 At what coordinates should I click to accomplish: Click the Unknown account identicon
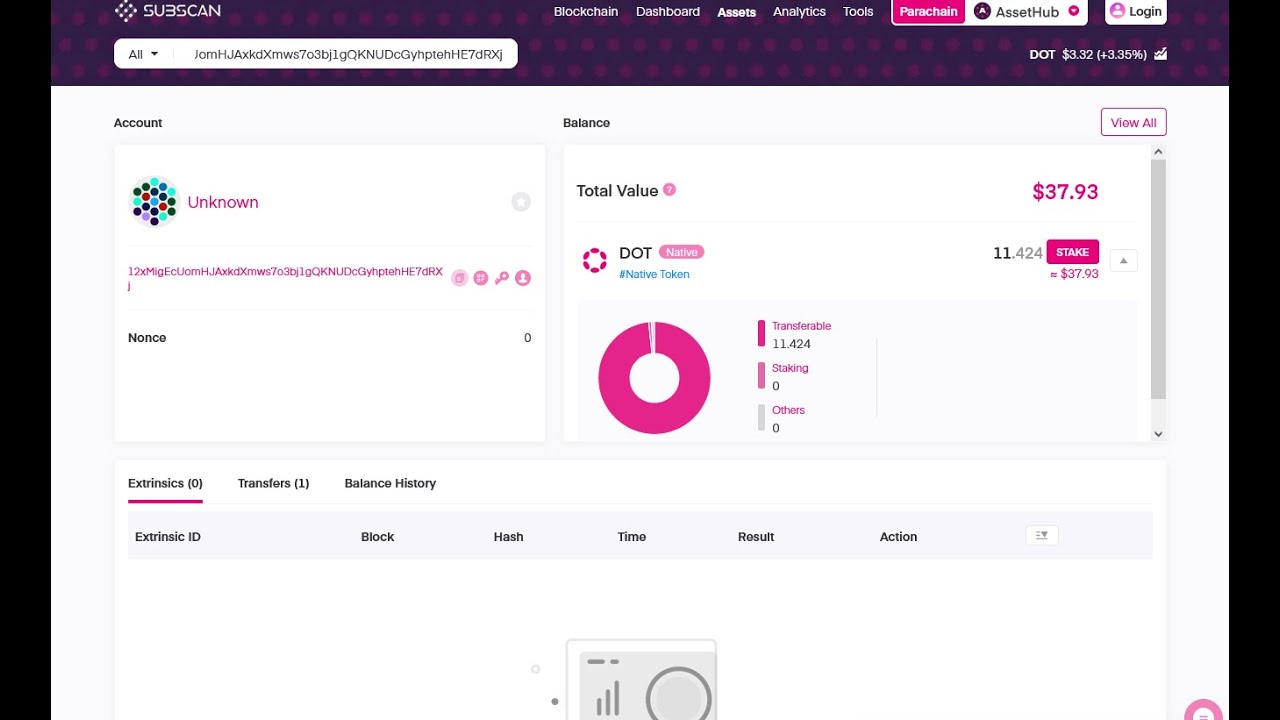point(154,201)
